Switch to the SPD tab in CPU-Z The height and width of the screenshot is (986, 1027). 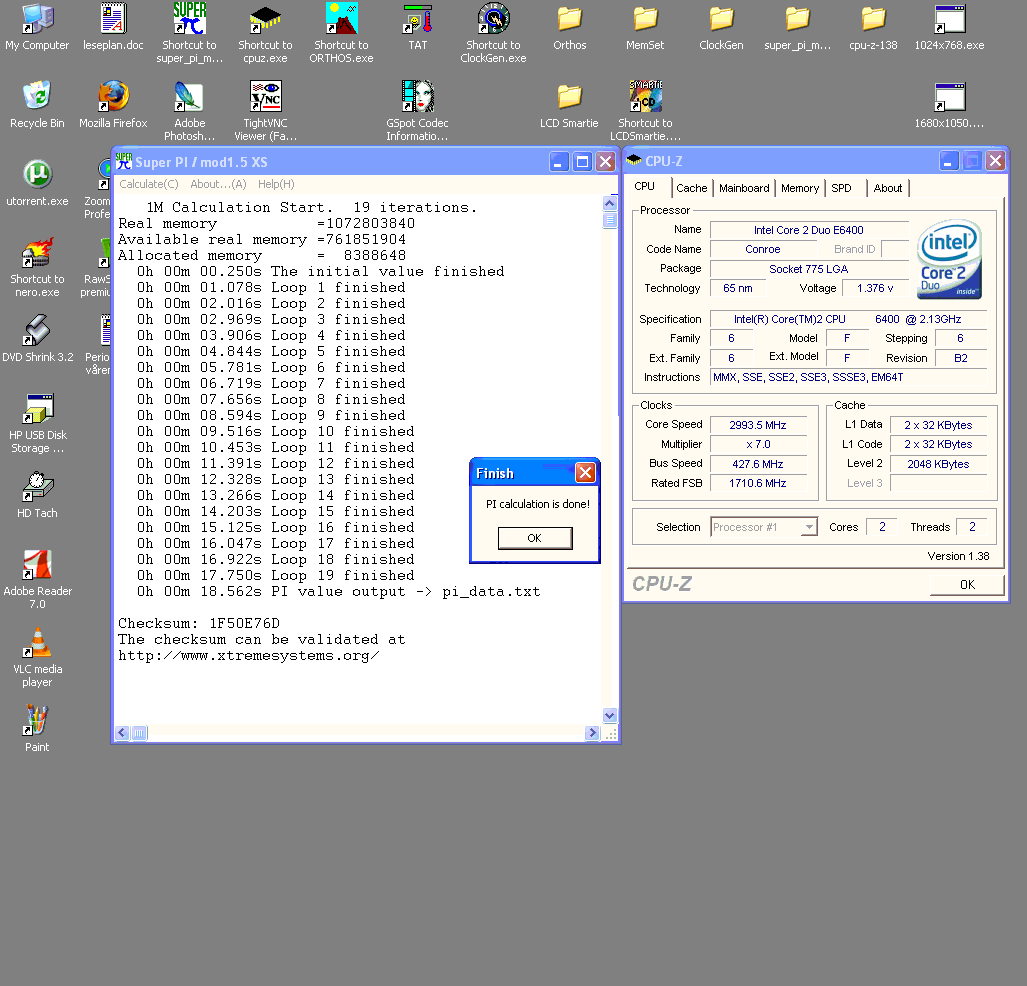[x=842, y=188]
